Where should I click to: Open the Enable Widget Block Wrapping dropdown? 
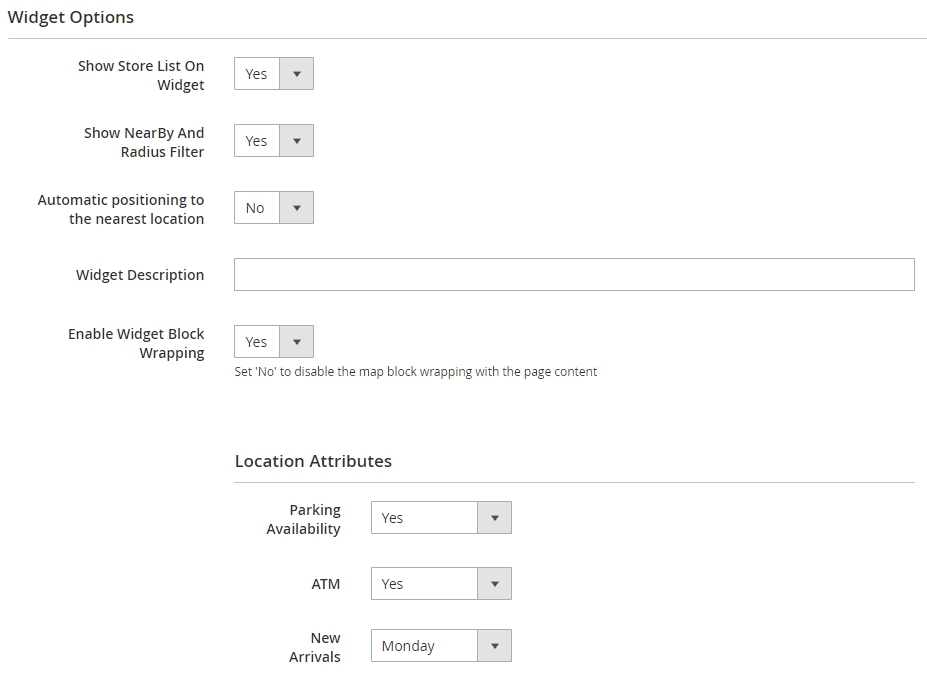(274, 342)
